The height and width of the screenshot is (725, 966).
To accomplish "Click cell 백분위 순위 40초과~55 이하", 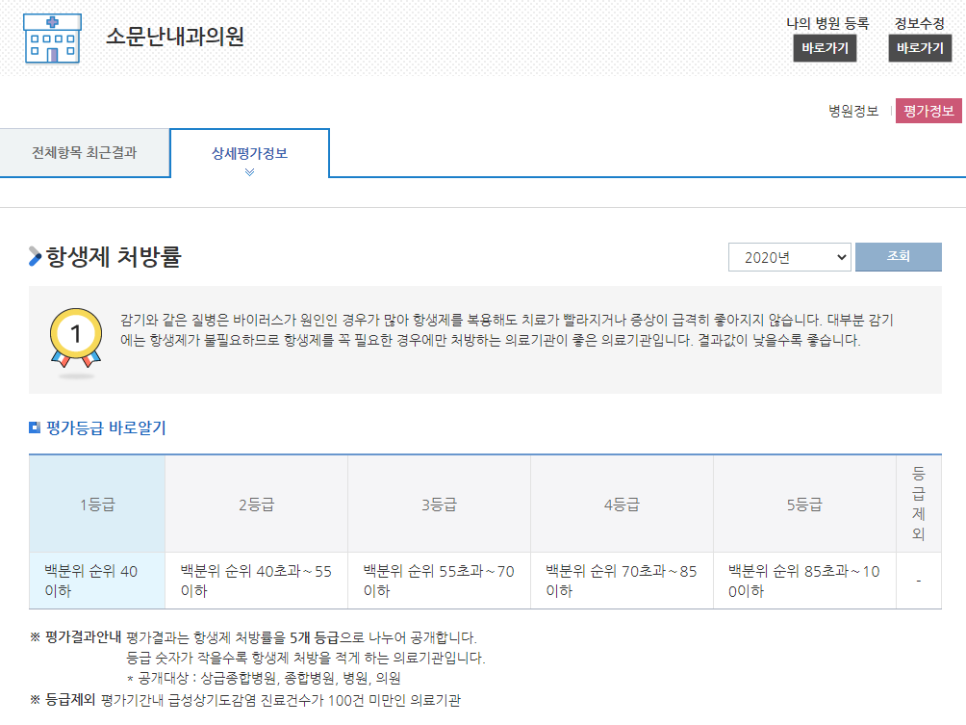I will 256,581.
